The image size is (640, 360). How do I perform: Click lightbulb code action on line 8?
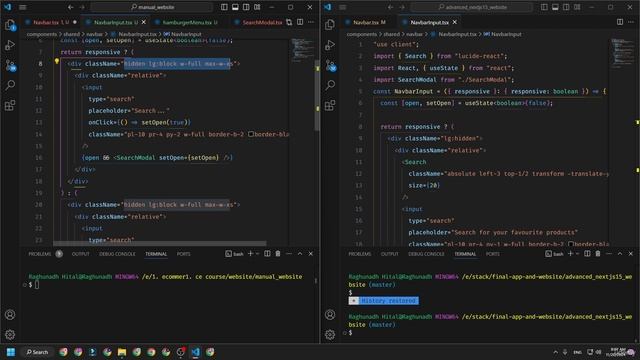(57, 62)
